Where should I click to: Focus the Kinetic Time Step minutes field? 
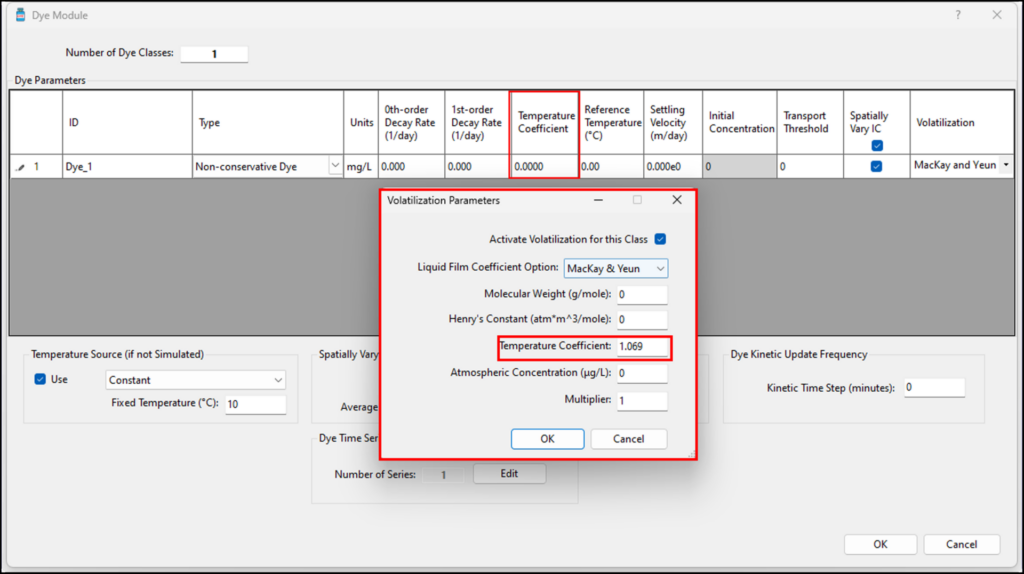(934, 388)
